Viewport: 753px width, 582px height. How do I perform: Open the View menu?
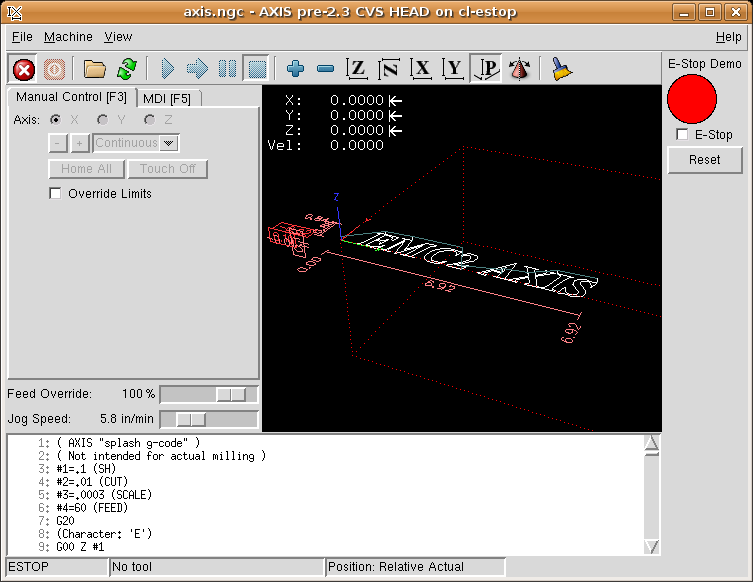click(x=118, y=37)
